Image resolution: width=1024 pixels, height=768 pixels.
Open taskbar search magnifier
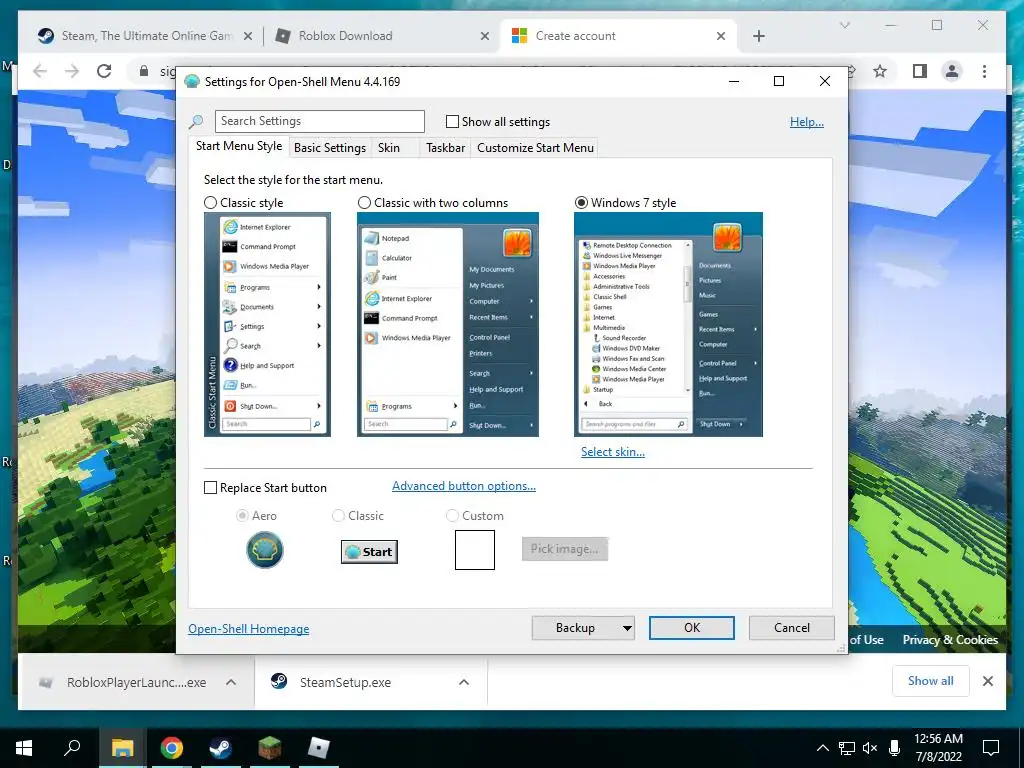tap(72, 747)
